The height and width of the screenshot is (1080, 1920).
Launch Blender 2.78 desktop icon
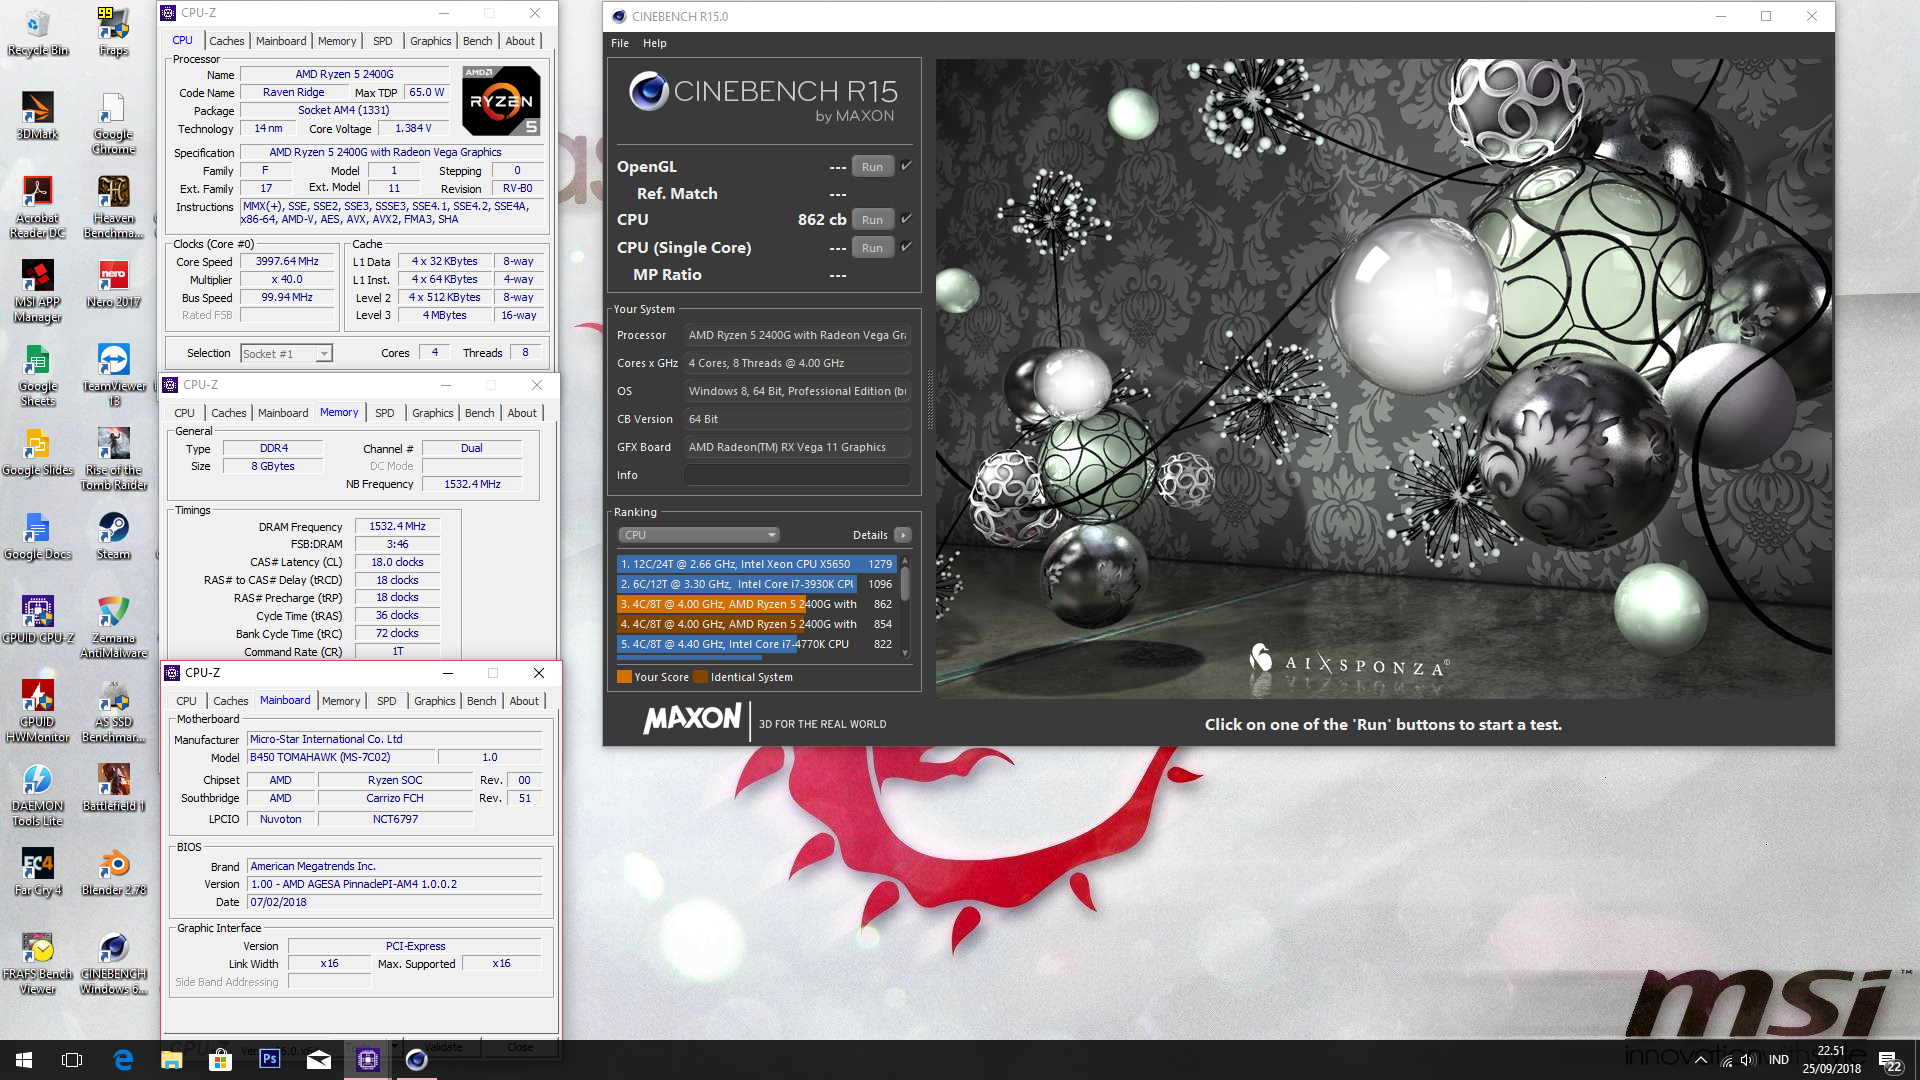(113, 872)
